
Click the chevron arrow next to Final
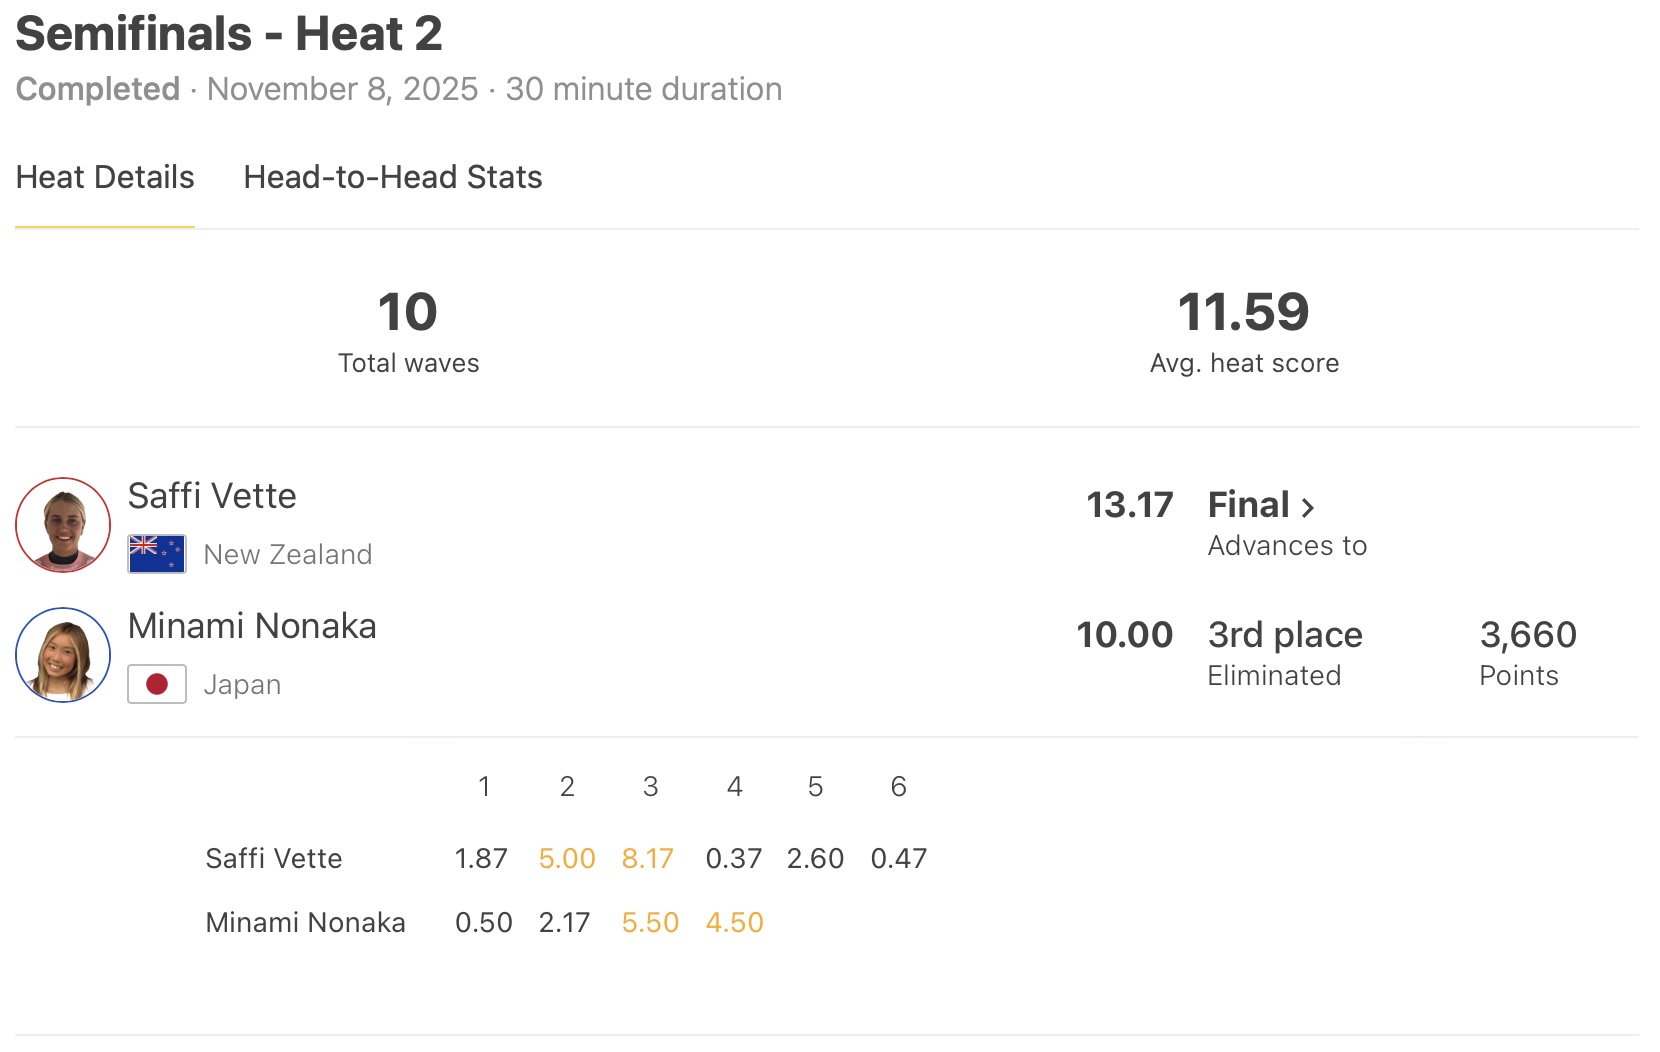pos(1308,507)
